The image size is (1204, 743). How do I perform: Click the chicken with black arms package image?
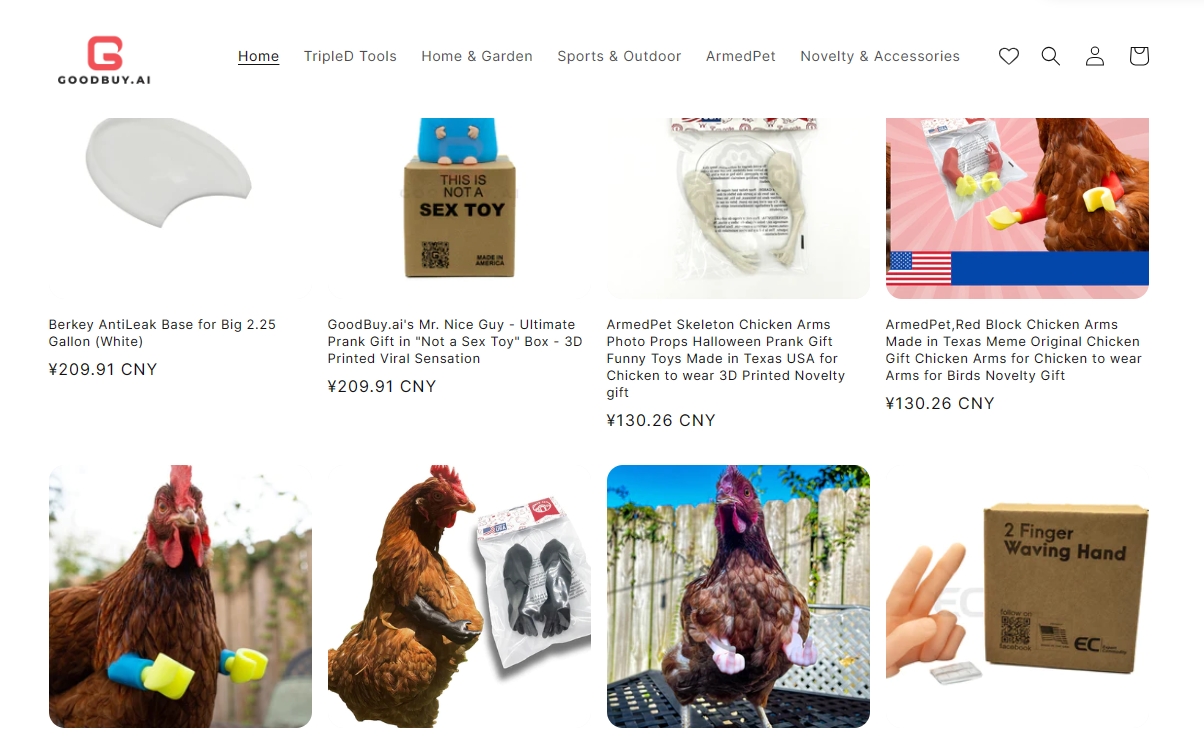459,596
